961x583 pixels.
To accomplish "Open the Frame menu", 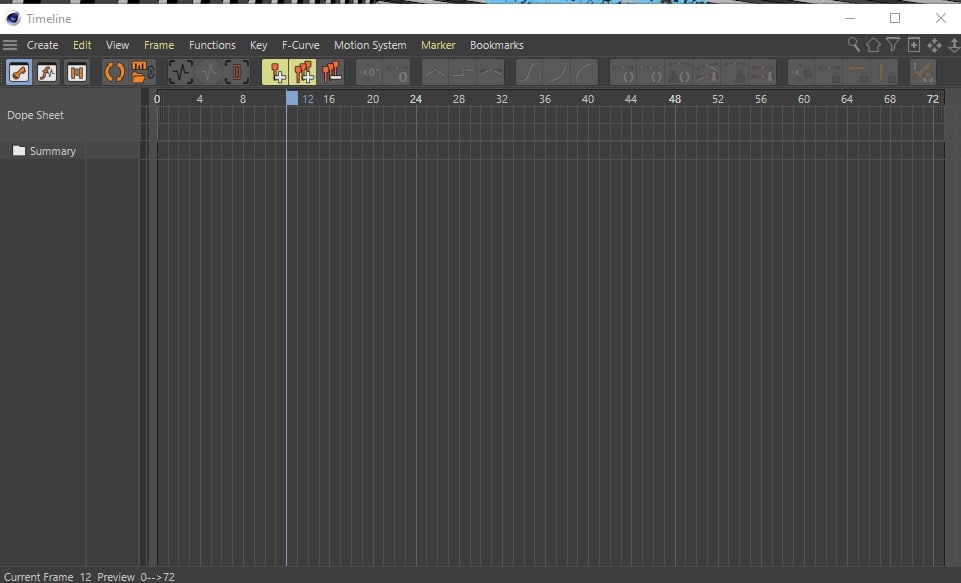I will click(159, 45).
